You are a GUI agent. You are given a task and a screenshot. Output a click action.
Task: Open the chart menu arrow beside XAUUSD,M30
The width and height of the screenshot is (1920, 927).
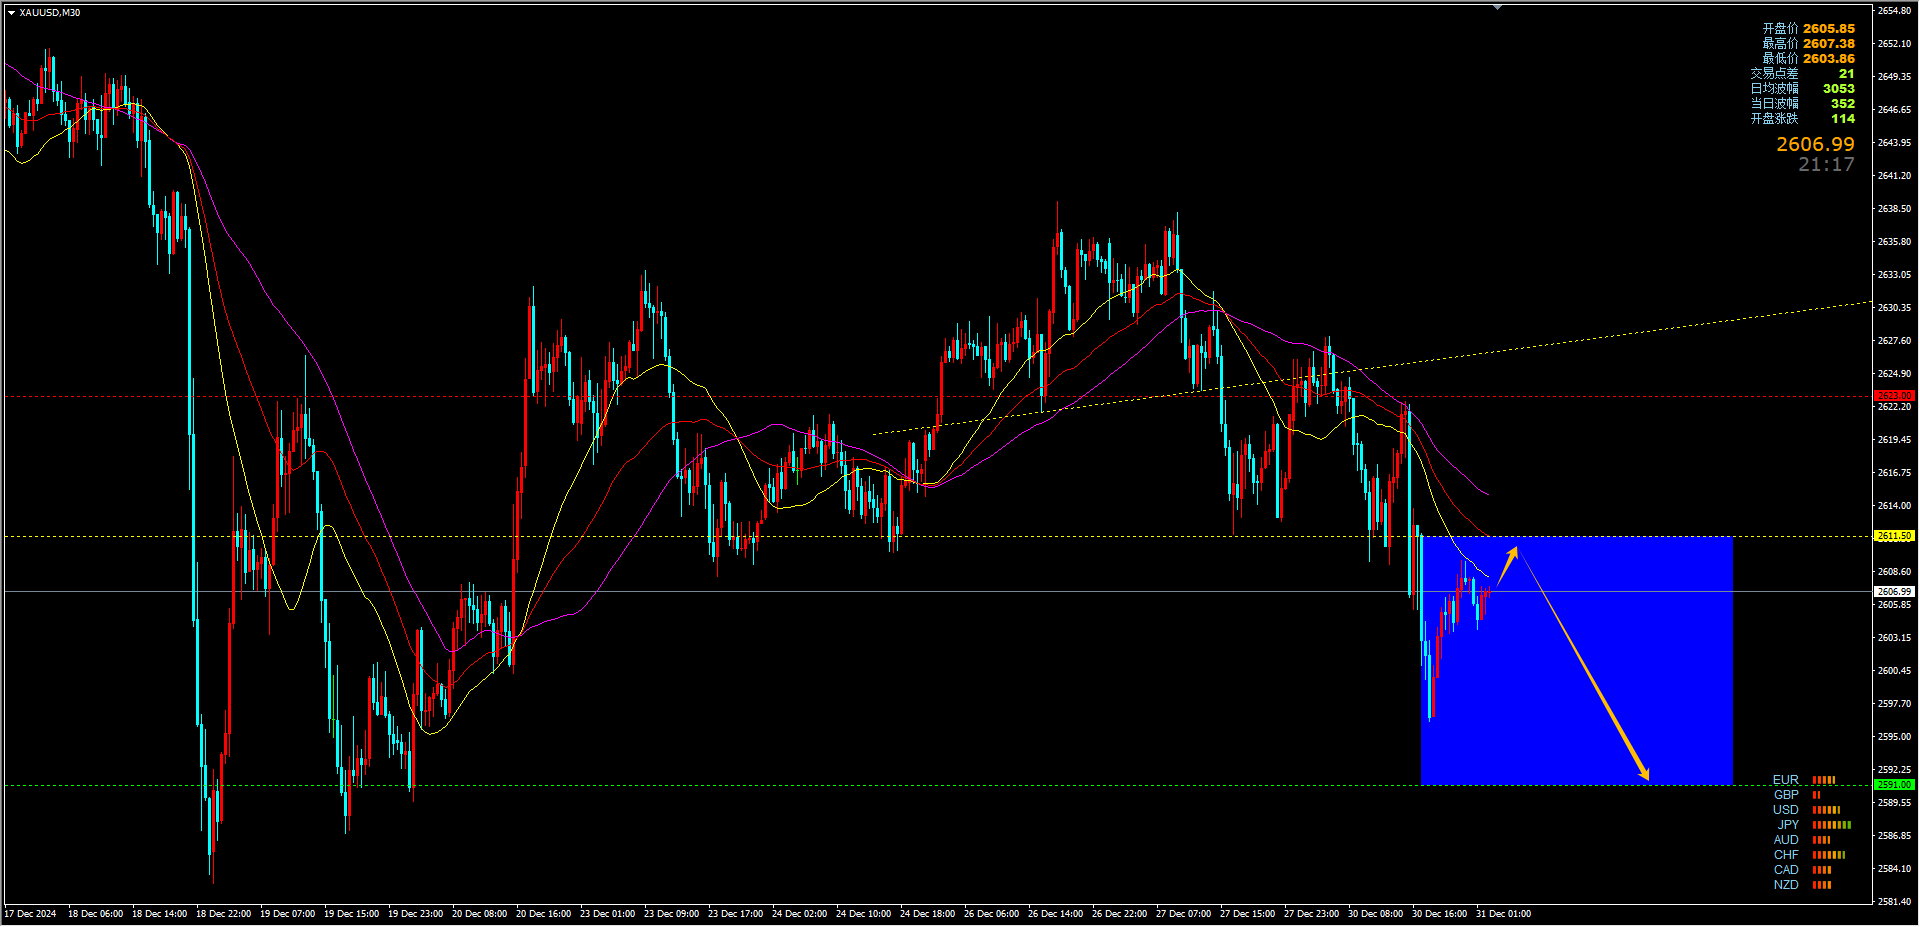[x=11, y=13]
